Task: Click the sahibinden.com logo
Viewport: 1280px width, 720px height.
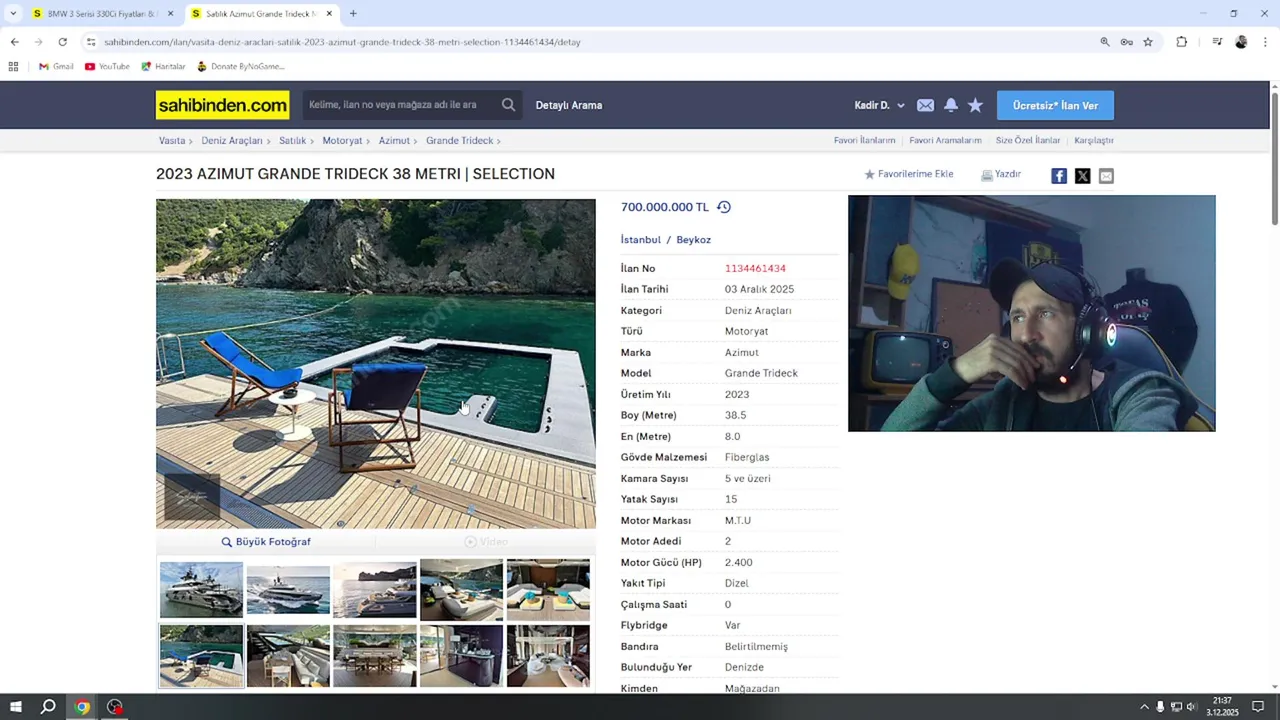Action: 222,105
